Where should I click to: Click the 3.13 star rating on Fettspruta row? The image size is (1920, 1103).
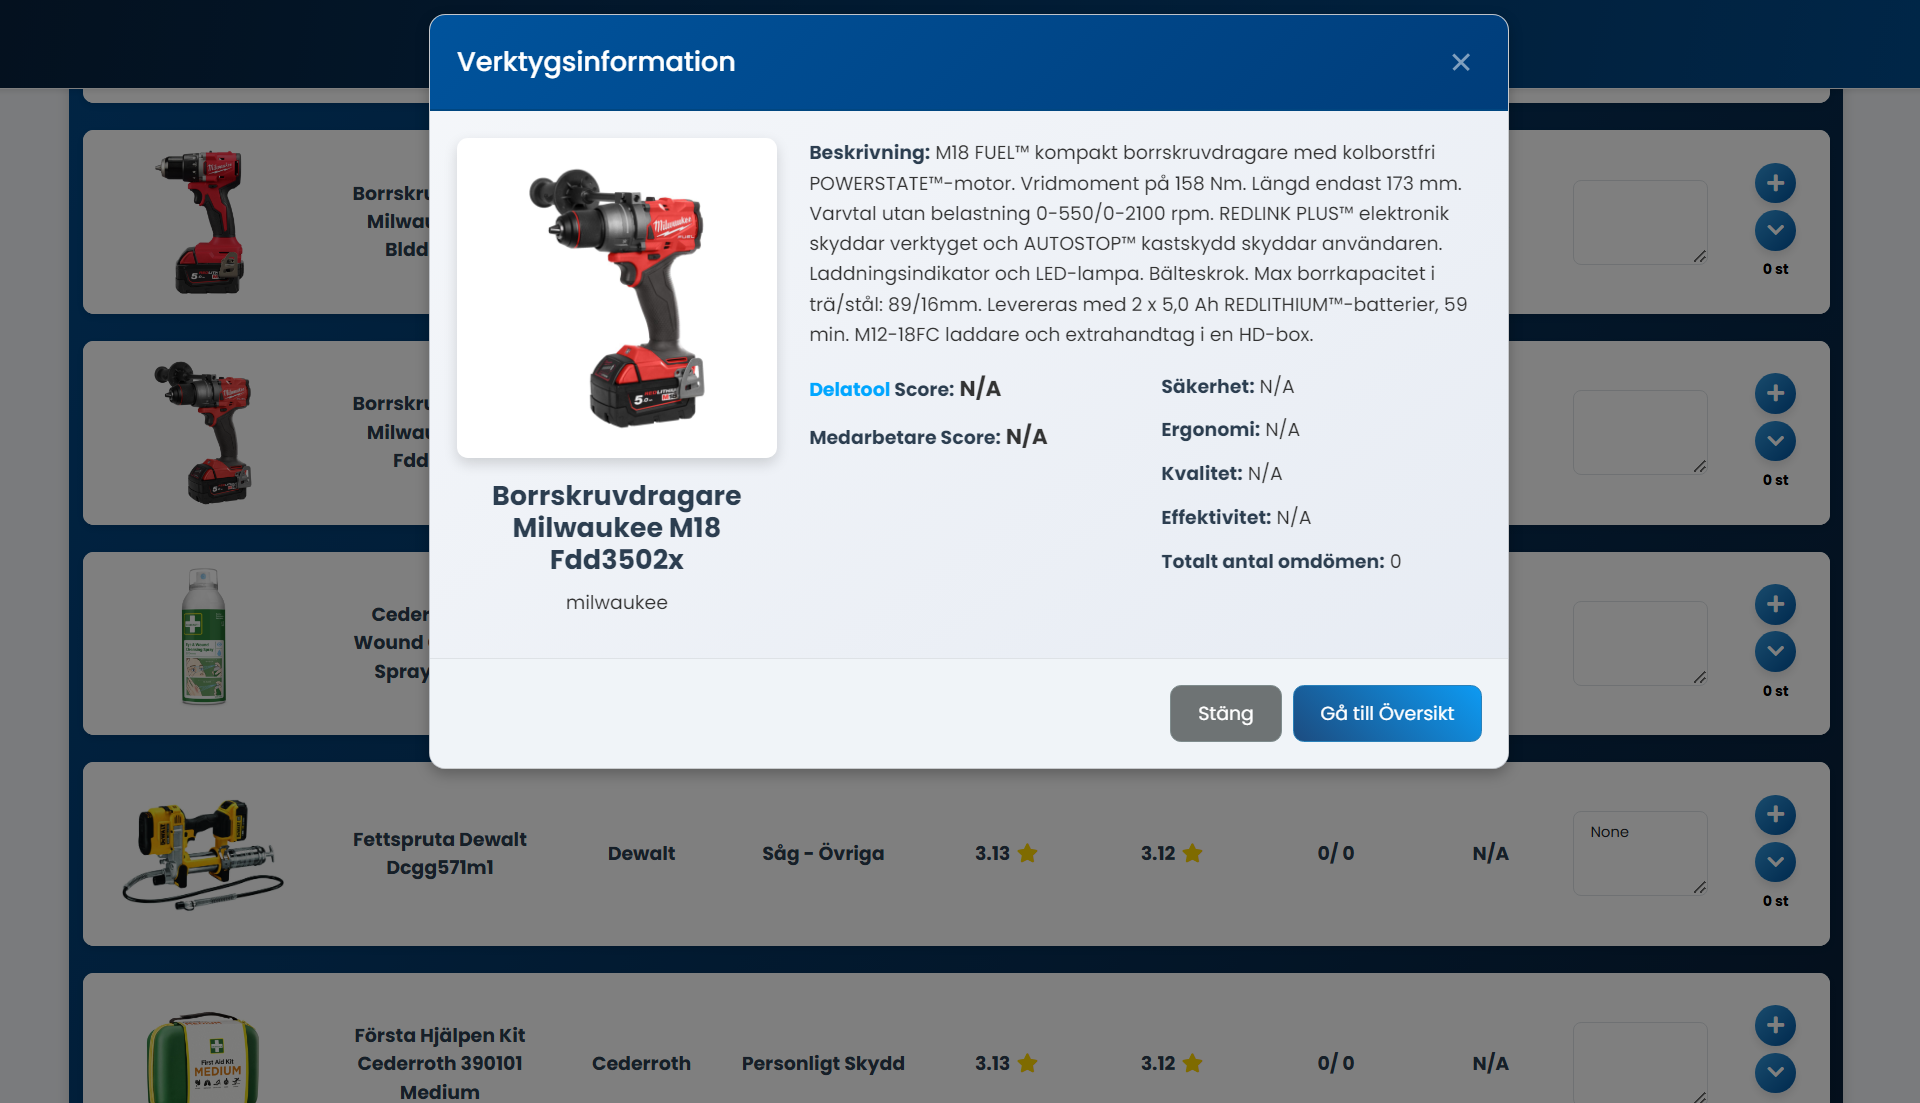click(x=1005, y=853)
